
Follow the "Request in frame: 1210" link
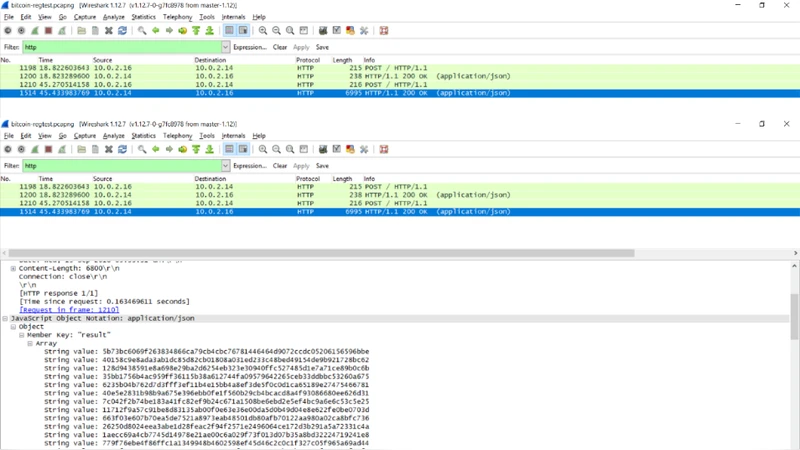tap(69, 310)
